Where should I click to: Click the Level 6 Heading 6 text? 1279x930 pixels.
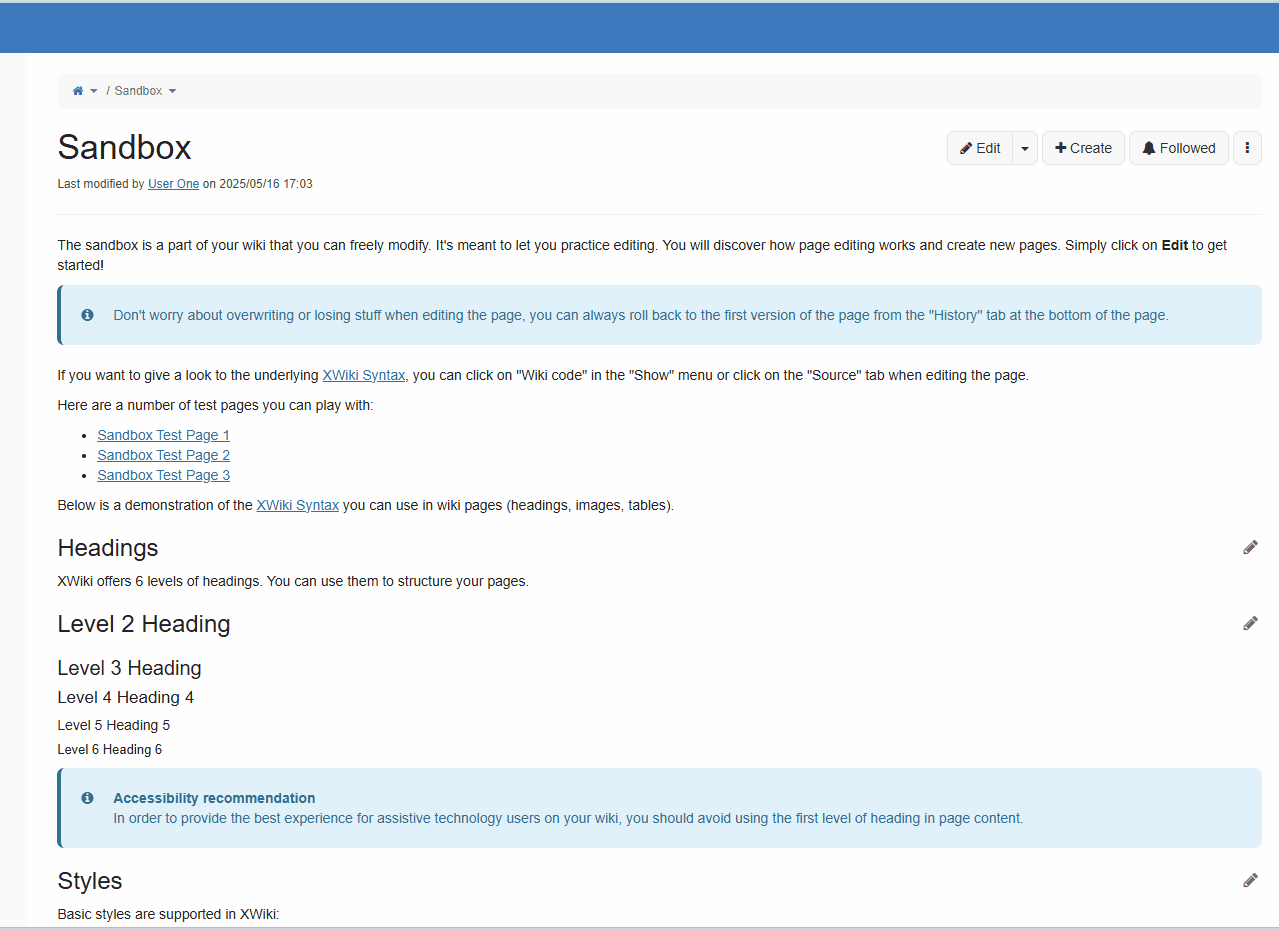pyautogui.click(x=109, y=749)
